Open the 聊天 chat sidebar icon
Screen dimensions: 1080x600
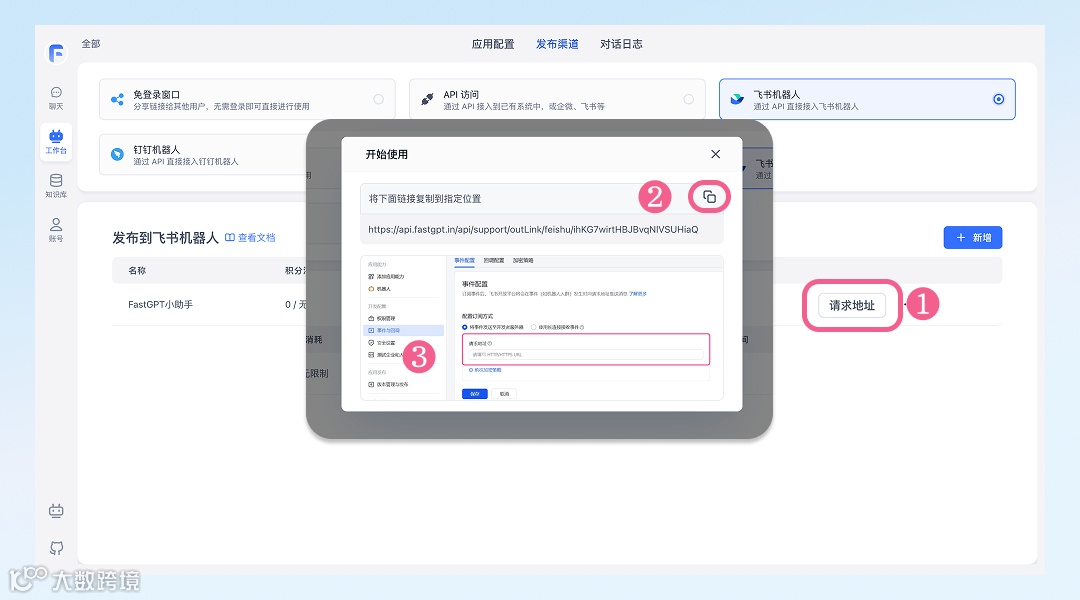(56, 99)
